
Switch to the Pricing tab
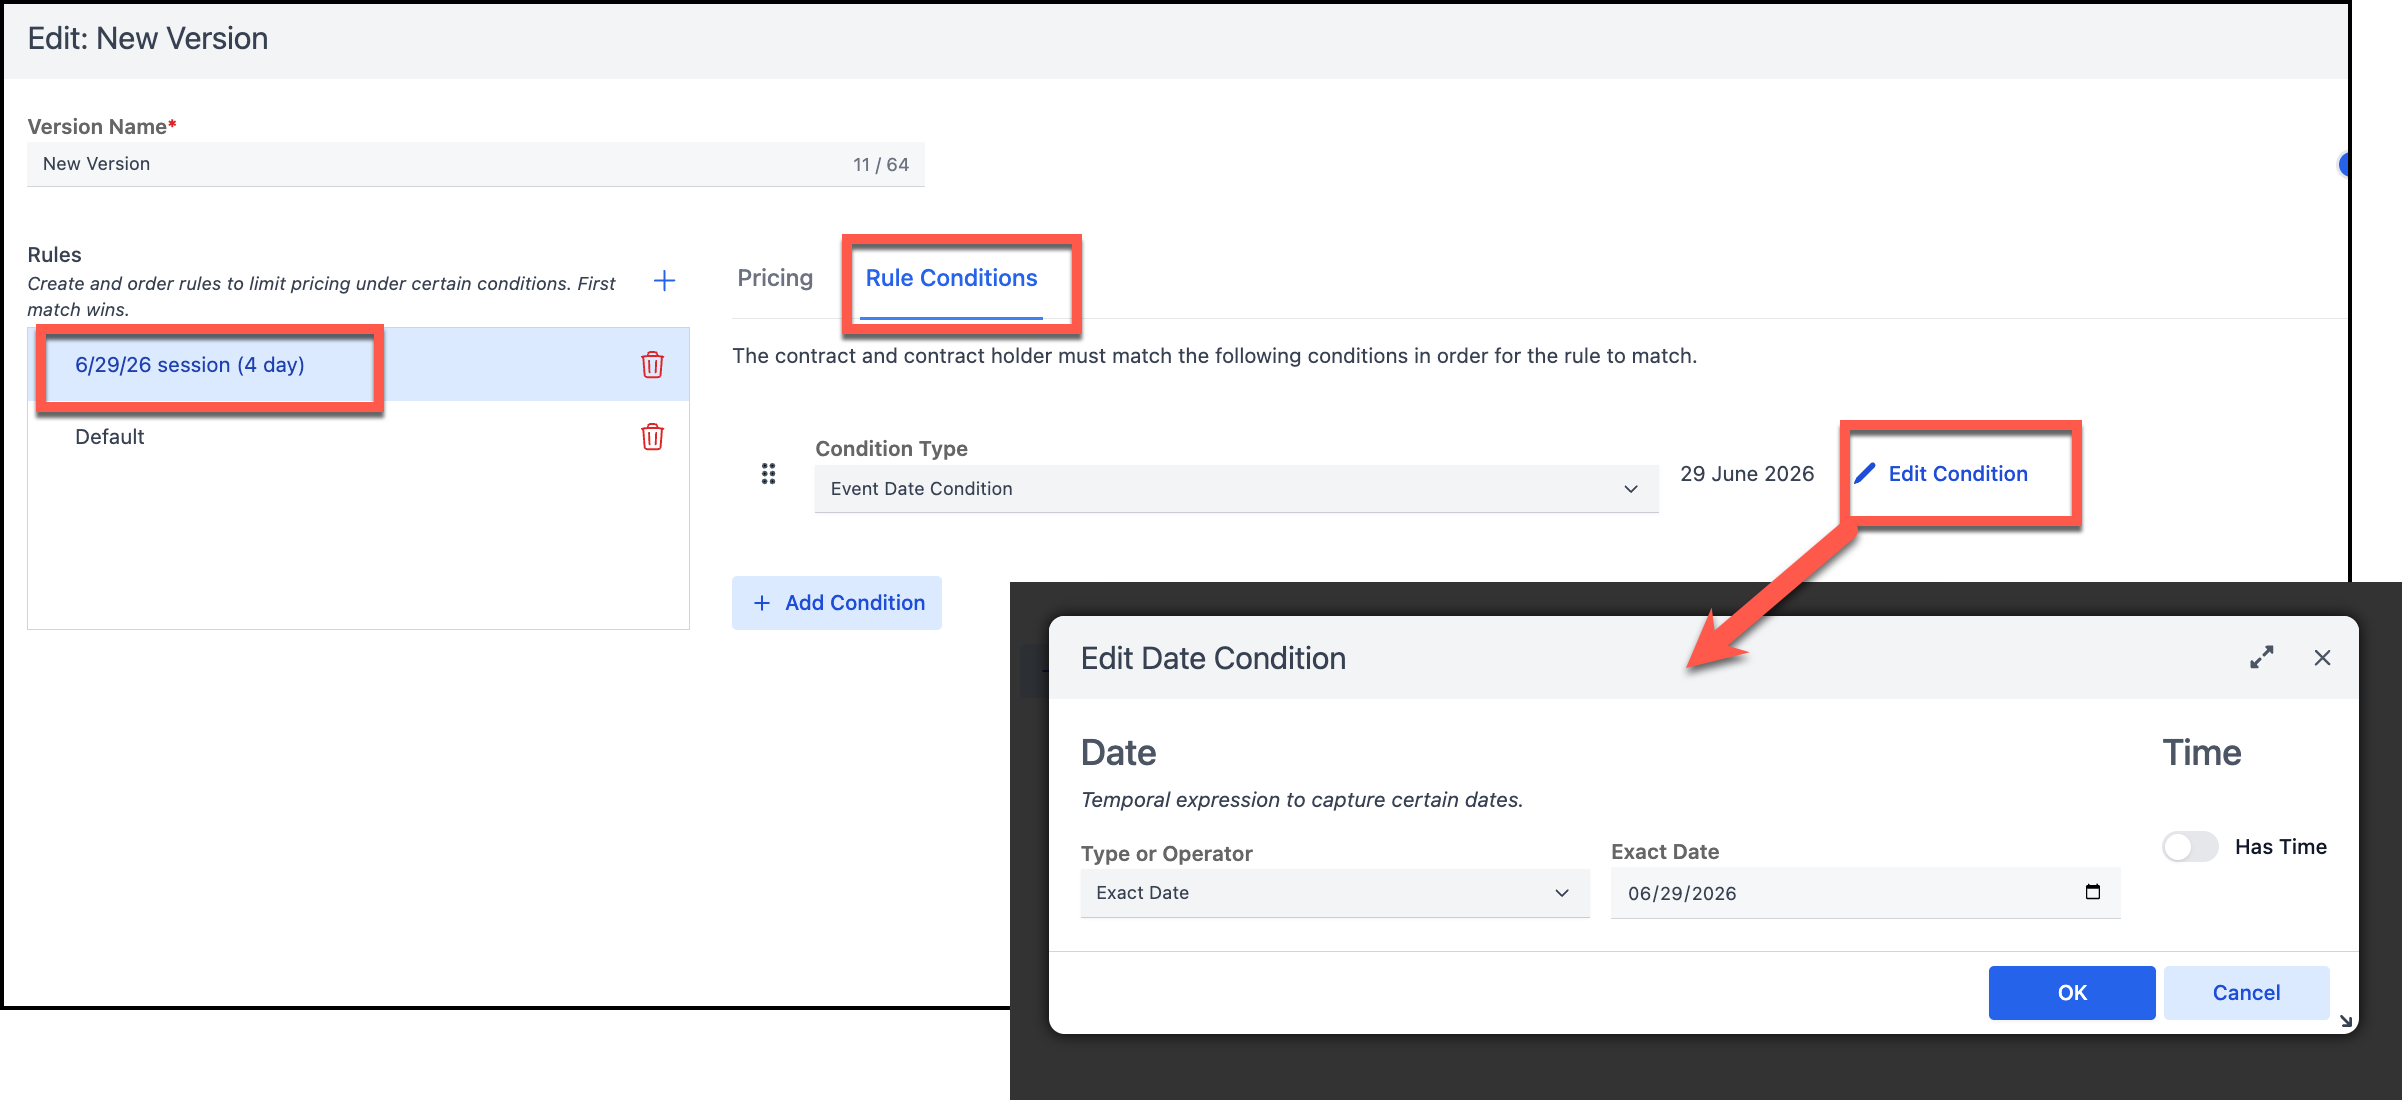pos(775,278)
